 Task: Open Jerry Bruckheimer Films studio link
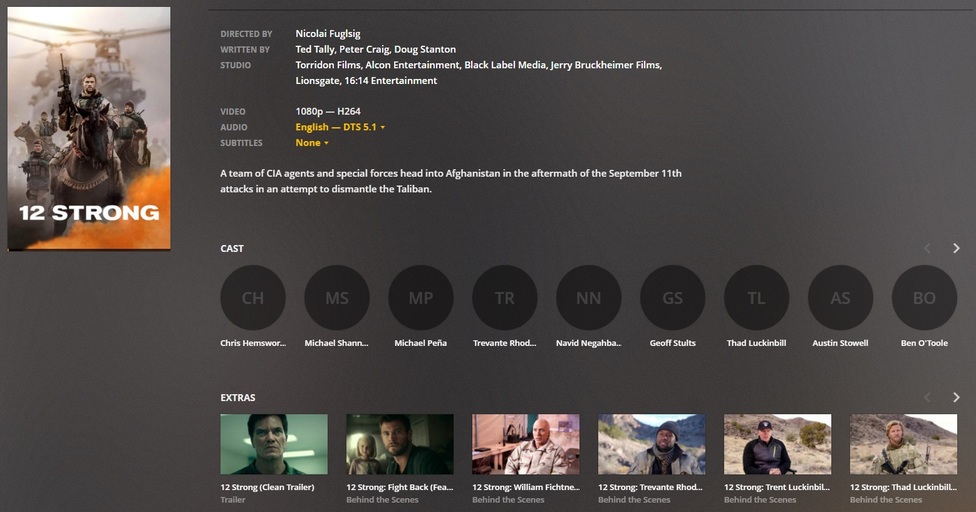606,65
